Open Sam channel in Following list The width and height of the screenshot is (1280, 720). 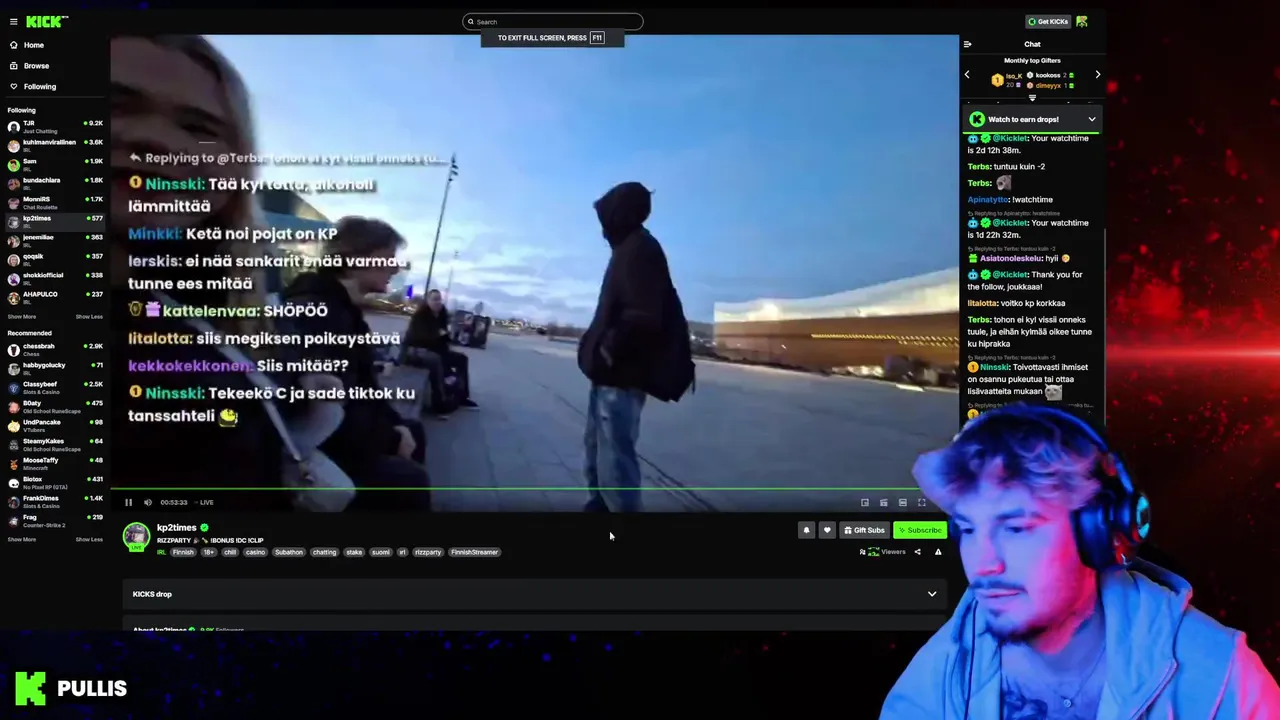(x=55, y=165)
